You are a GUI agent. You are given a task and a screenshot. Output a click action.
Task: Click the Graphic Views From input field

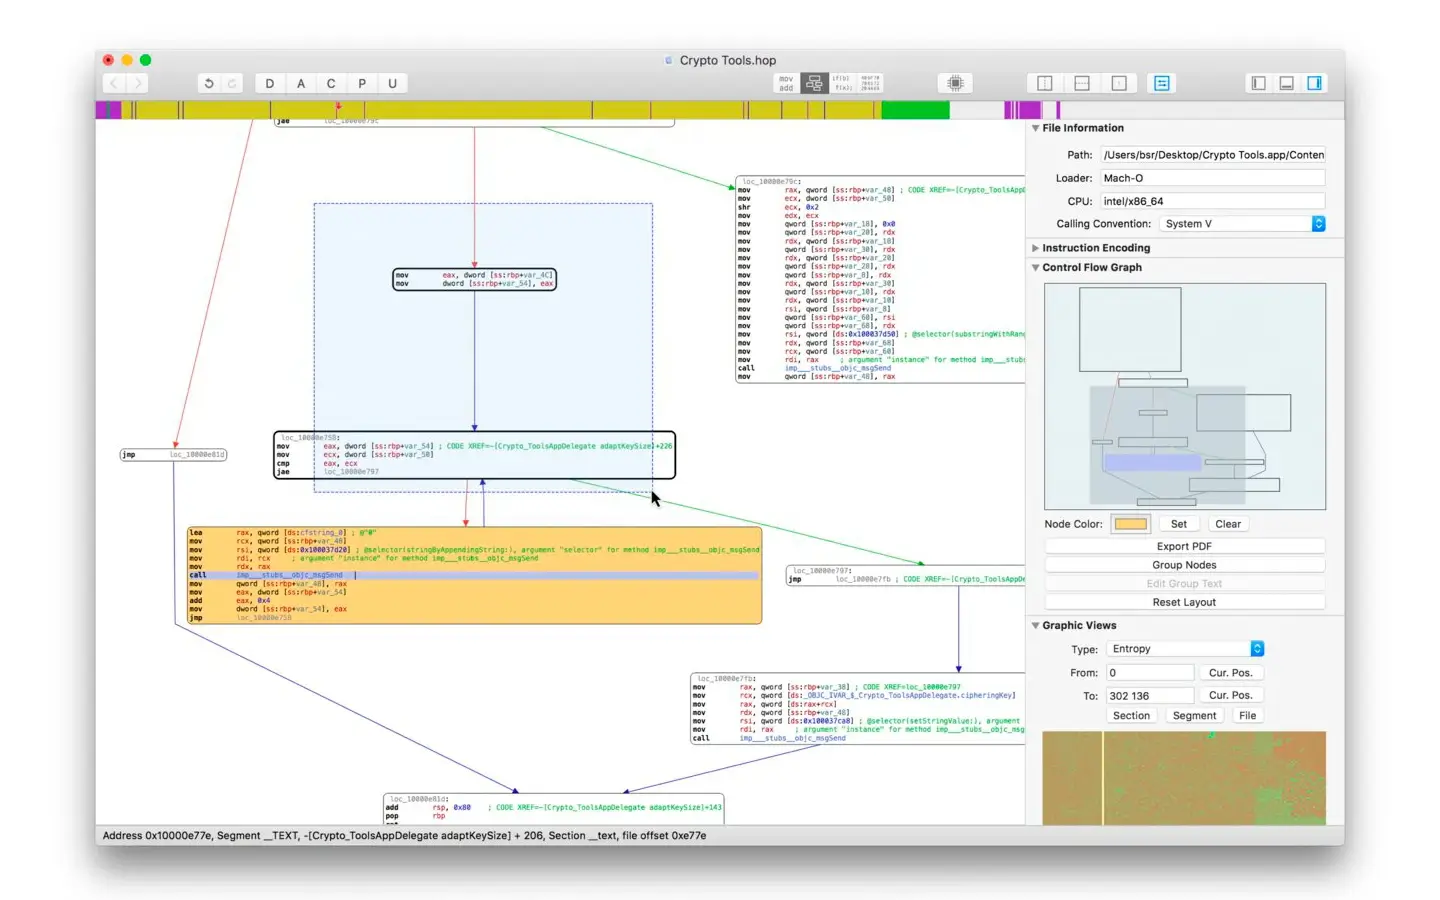click(1149, 673)
